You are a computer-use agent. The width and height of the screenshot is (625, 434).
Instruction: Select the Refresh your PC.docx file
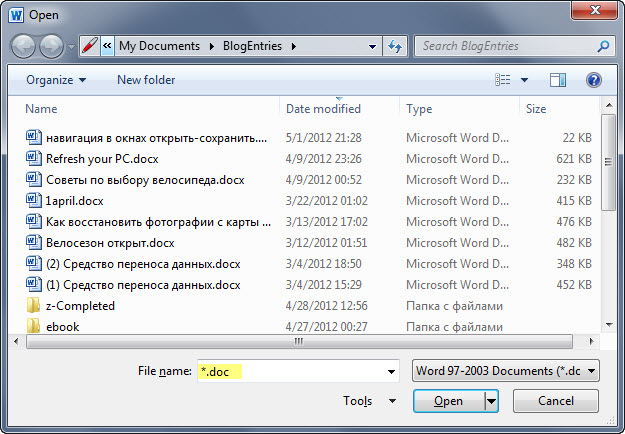coord(102,159)
